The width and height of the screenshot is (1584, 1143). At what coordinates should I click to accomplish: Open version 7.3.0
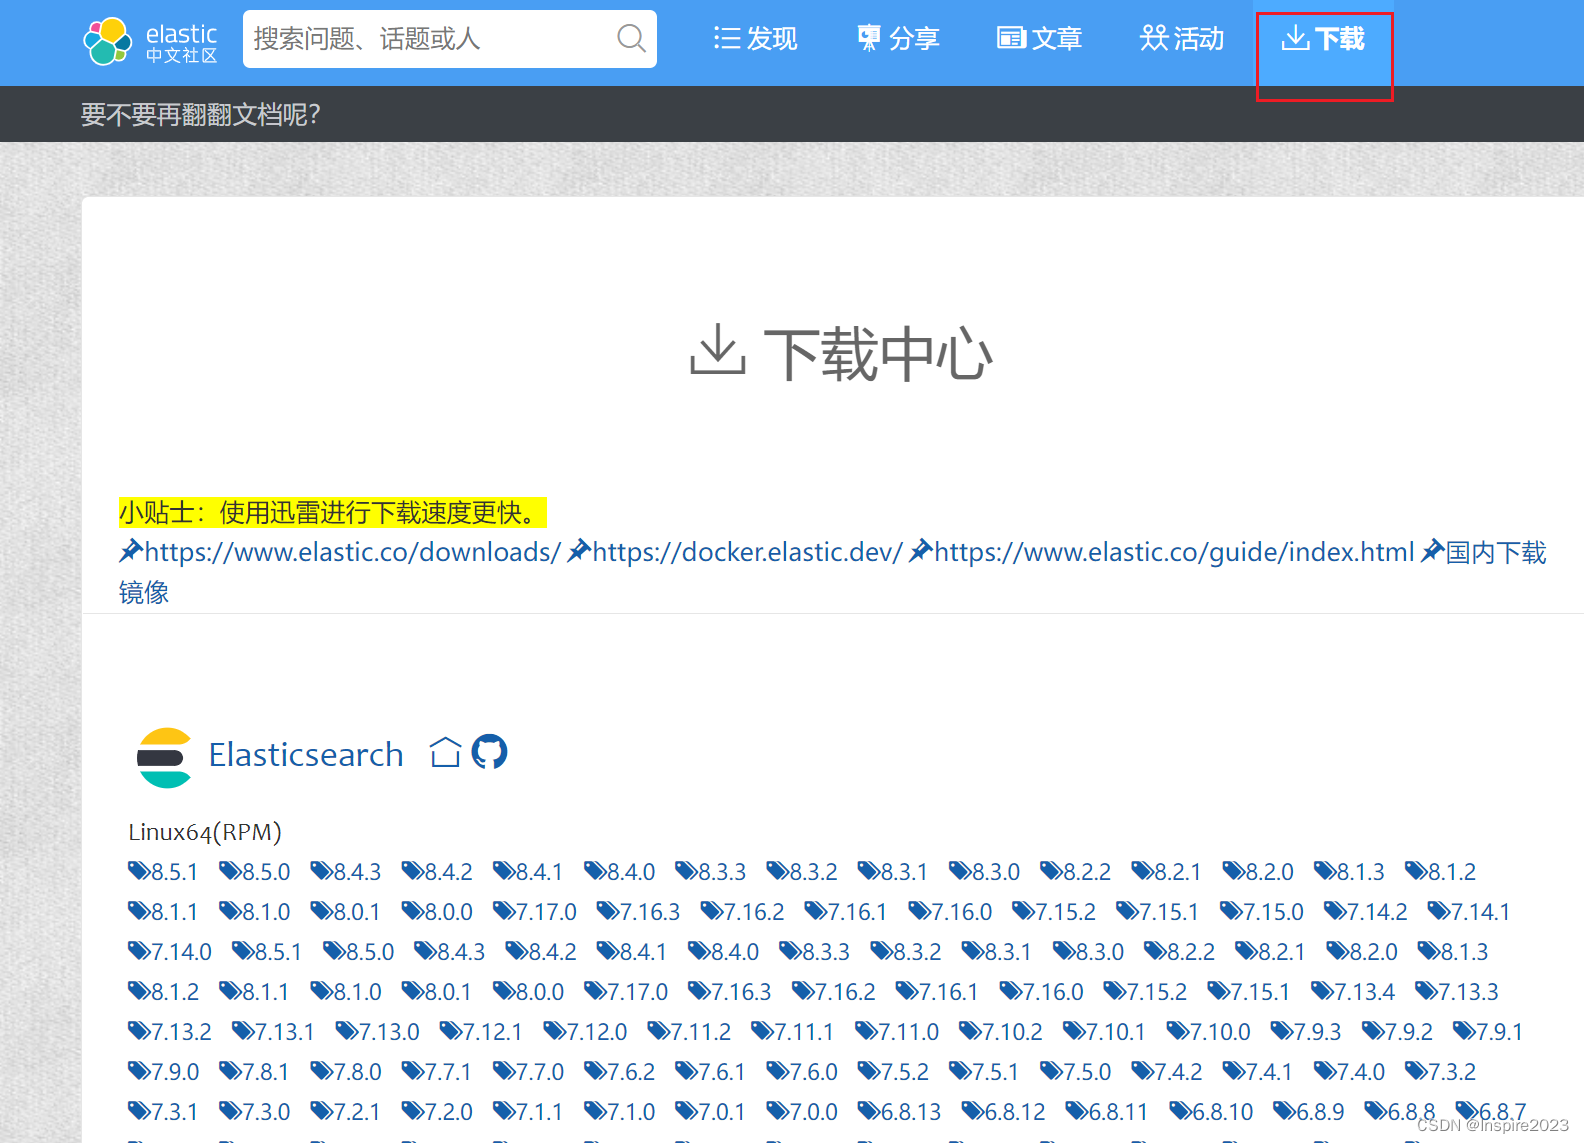click(x=255, y=1112)
